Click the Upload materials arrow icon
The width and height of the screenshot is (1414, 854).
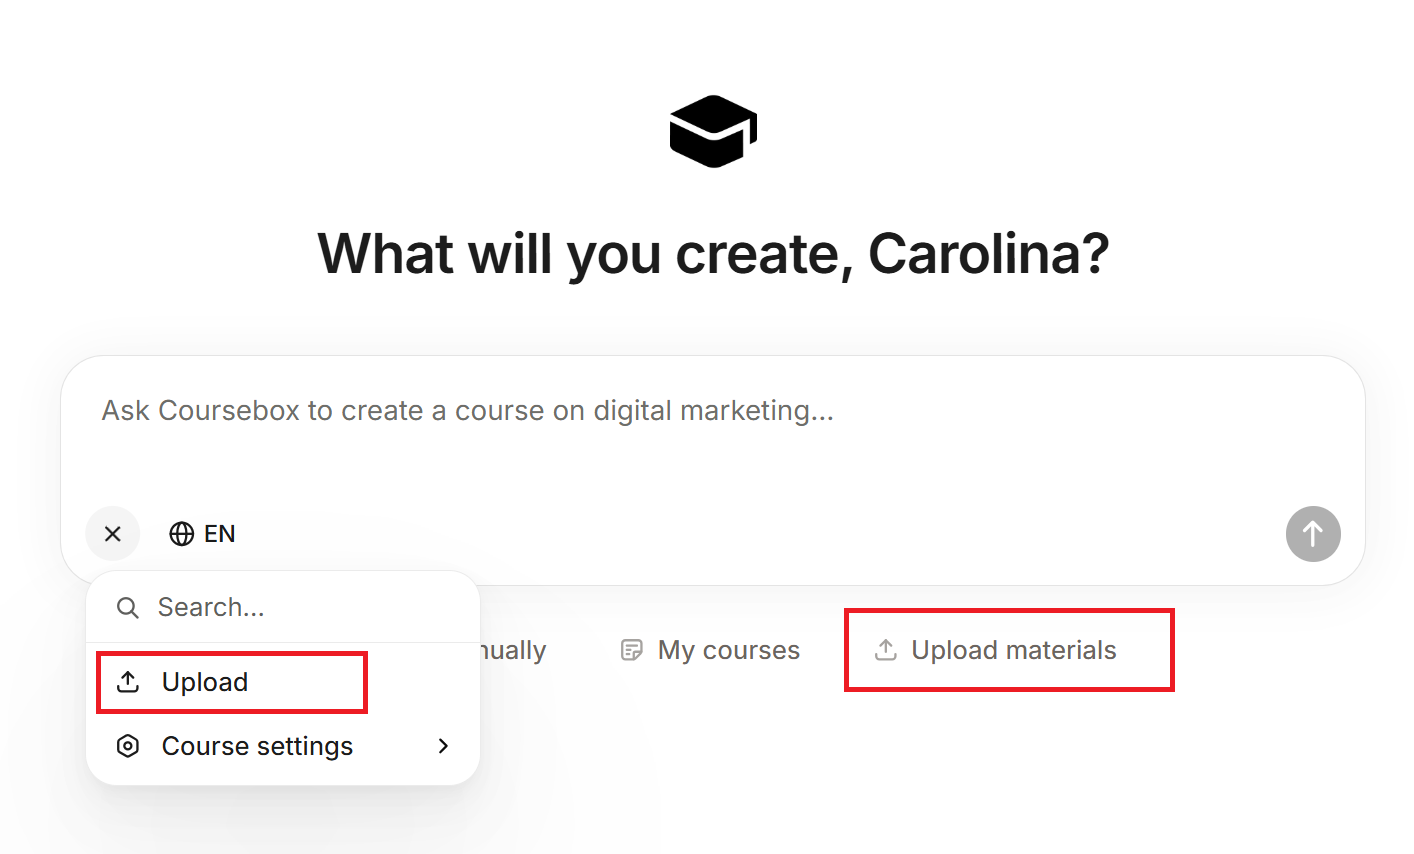pos(886,650)
